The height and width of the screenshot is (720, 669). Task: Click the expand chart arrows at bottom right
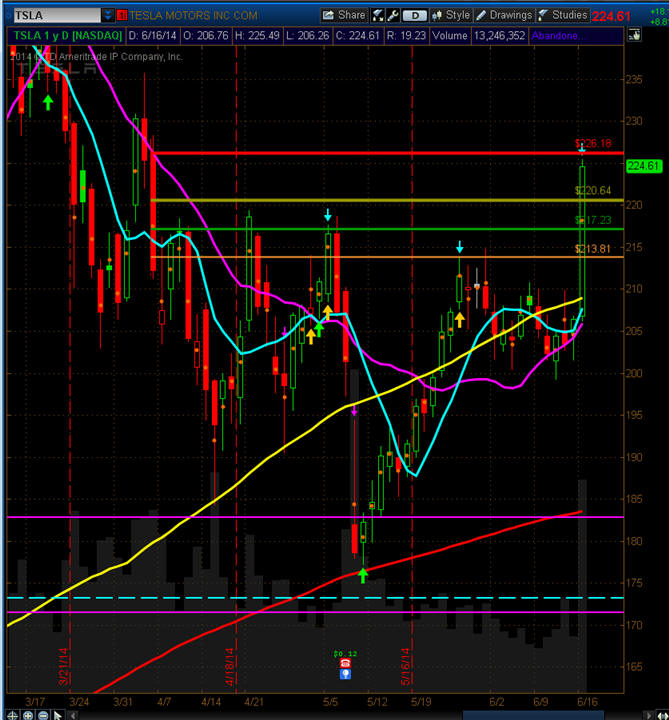(x=663, y=715)
